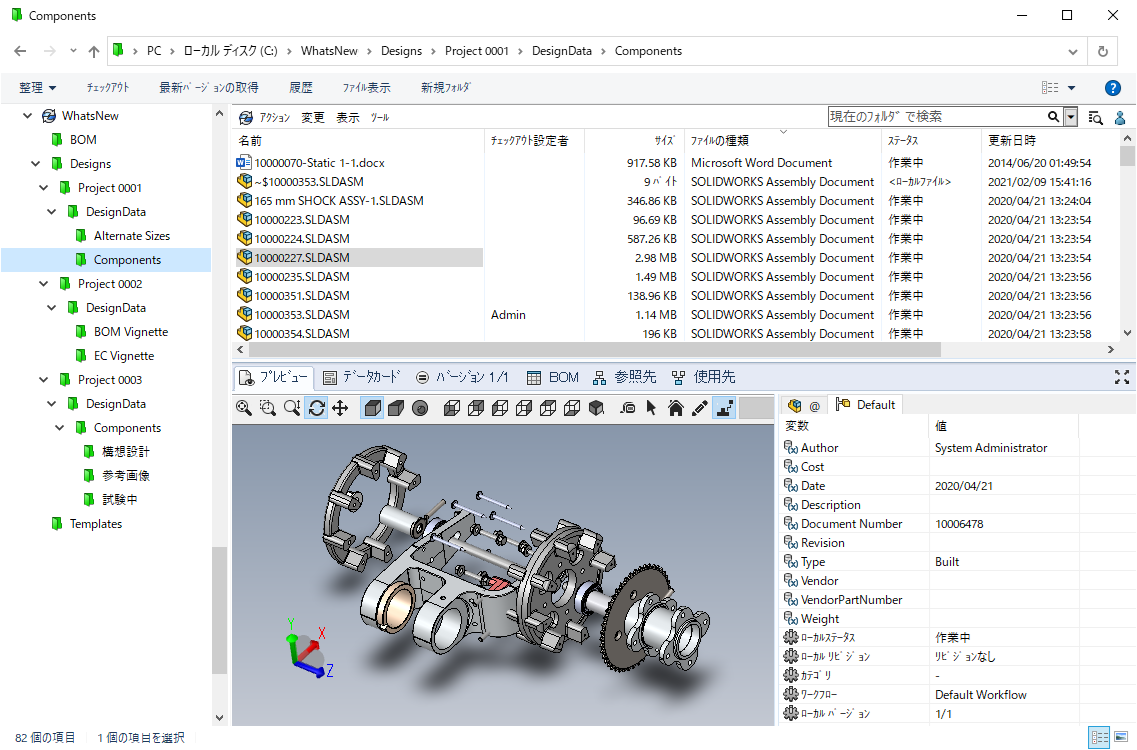
Task: Click the Home view icon in preview
Action: (675, 408)
